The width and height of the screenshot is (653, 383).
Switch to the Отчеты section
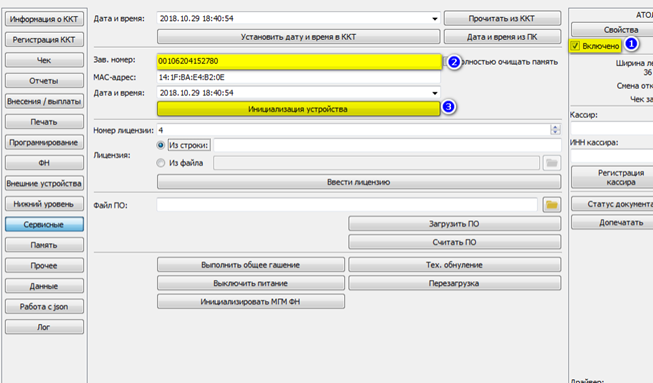point(44,81)
